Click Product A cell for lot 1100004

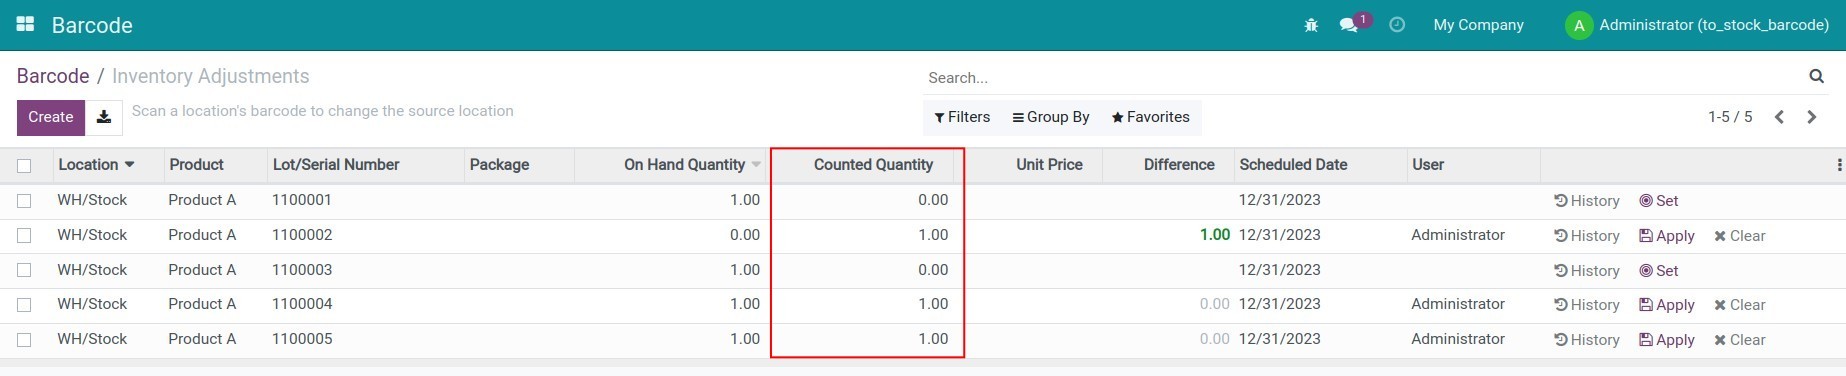pyautogui.click(x=202, y=304)
